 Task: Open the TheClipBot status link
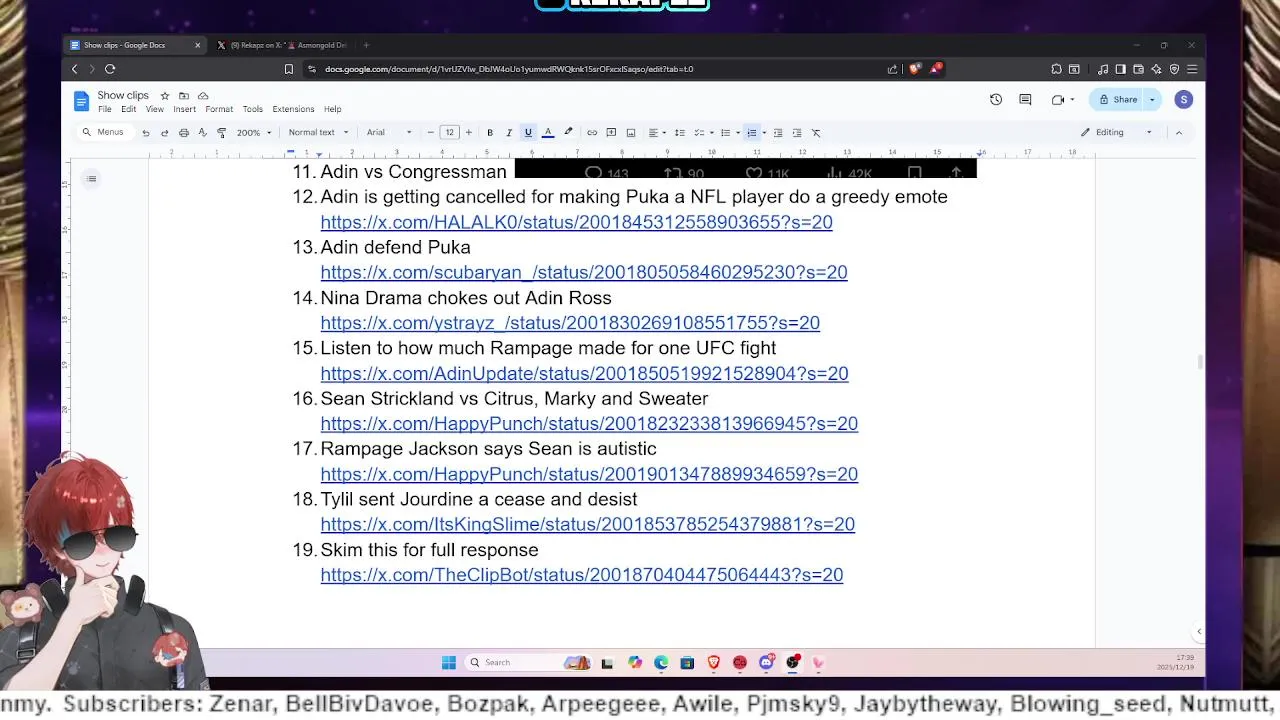[582, 575]
